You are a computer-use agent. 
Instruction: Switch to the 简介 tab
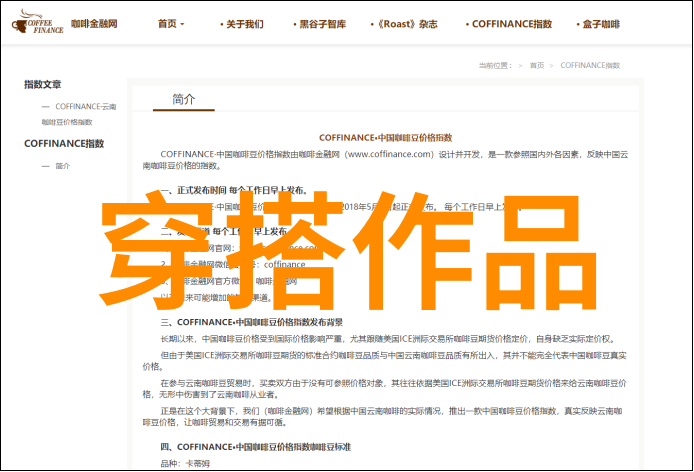click(x=184, y=100)
